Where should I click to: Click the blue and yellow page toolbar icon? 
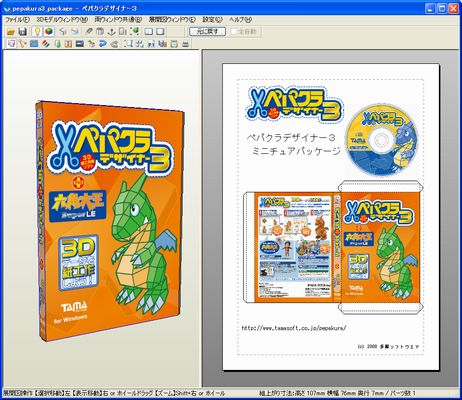point(162,43)
